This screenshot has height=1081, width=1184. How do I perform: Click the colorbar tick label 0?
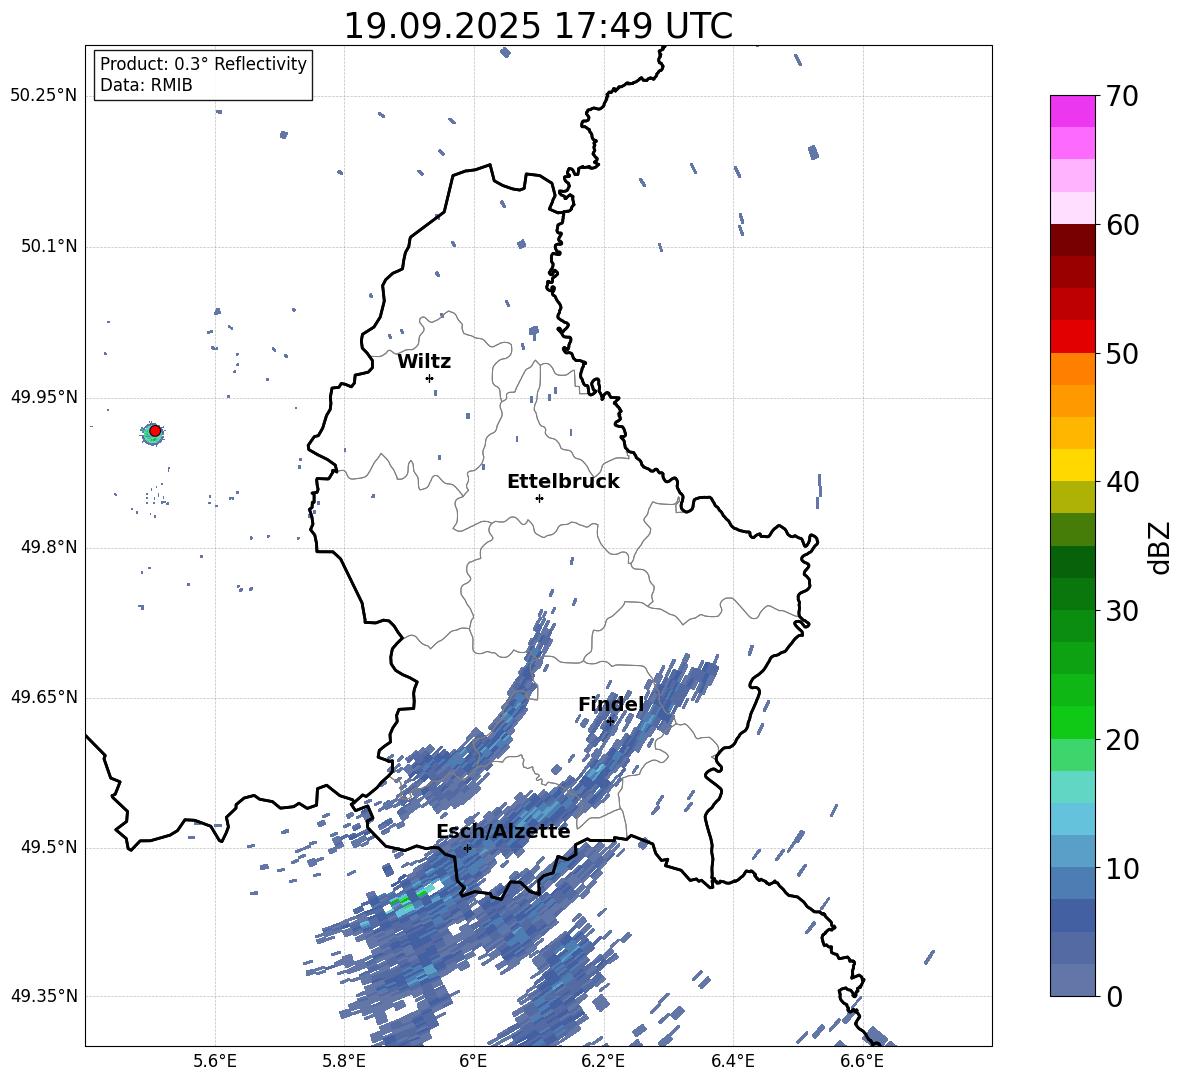pyautogui.click(x=1114, y=997)
